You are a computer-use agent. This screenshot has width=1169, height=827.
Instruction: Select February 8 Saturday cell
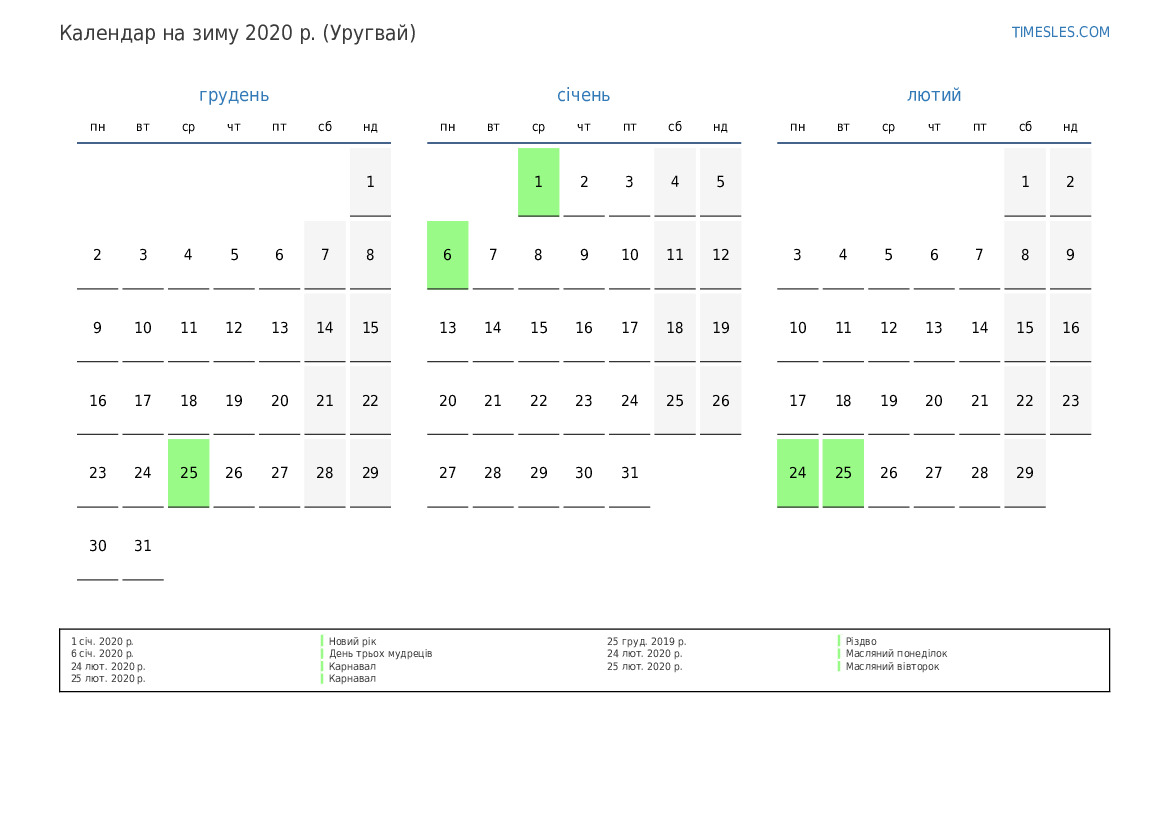click(x=1025, y=255)
